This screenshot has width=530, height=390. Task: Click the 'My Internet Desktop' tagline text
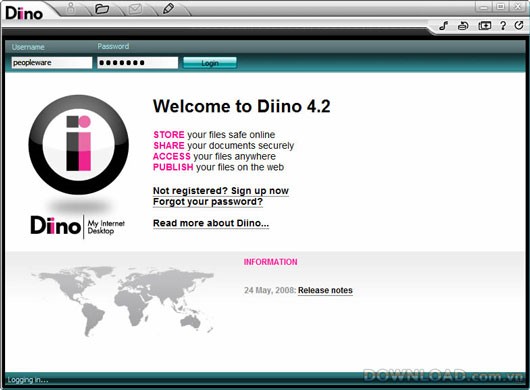click(x=106, y=227)
